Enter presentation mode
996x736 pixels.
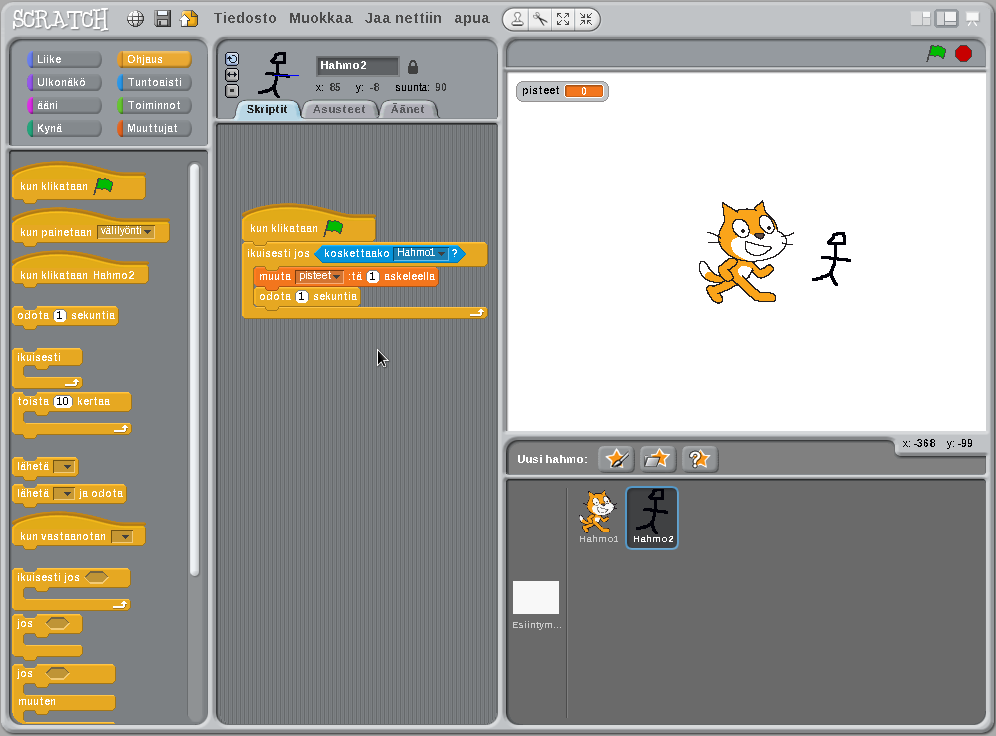click(972, 19)
